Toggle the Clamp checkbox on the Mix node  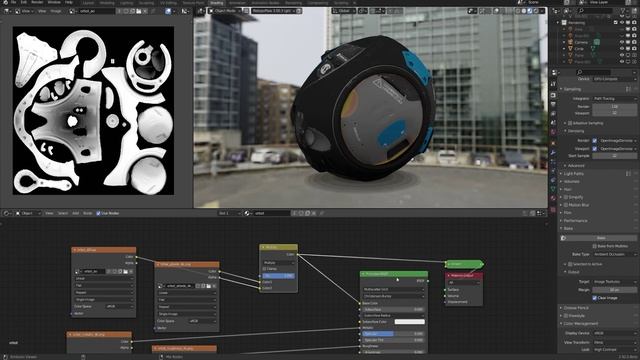point(264,269)
